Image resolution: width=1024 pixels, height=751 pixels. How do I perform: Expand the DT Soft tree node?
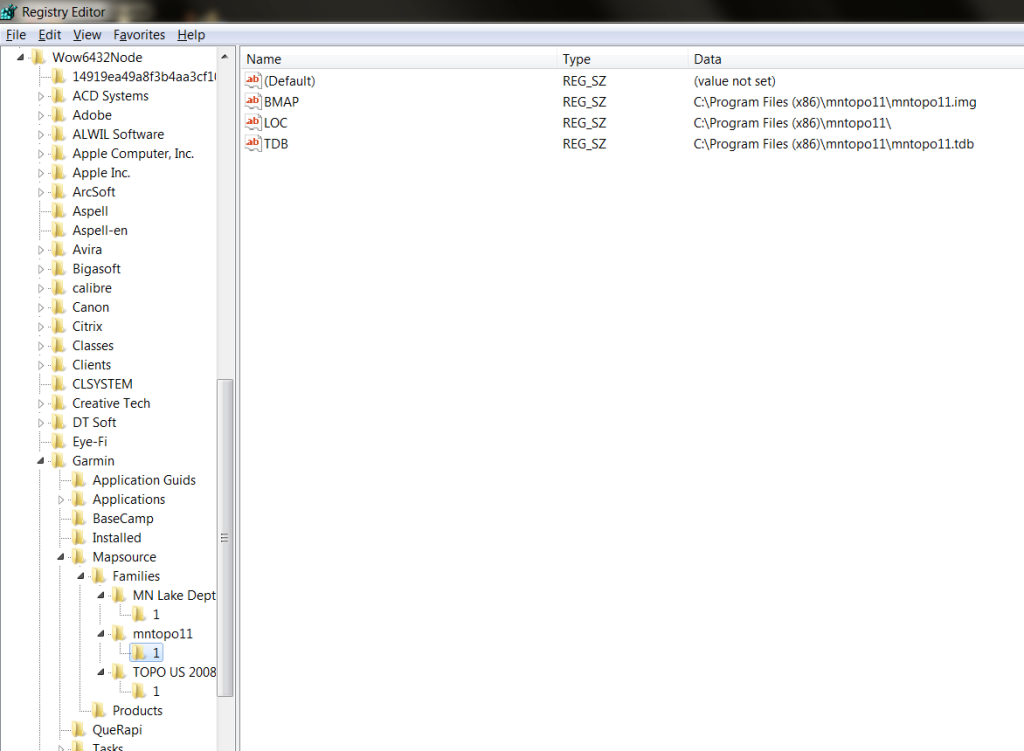[41, 423]
